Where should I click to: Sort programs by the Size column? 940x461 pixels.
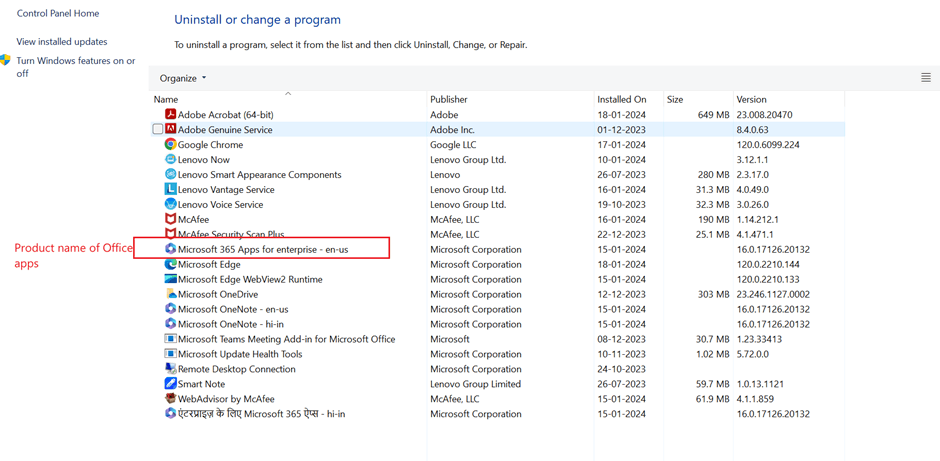(698, 100)
